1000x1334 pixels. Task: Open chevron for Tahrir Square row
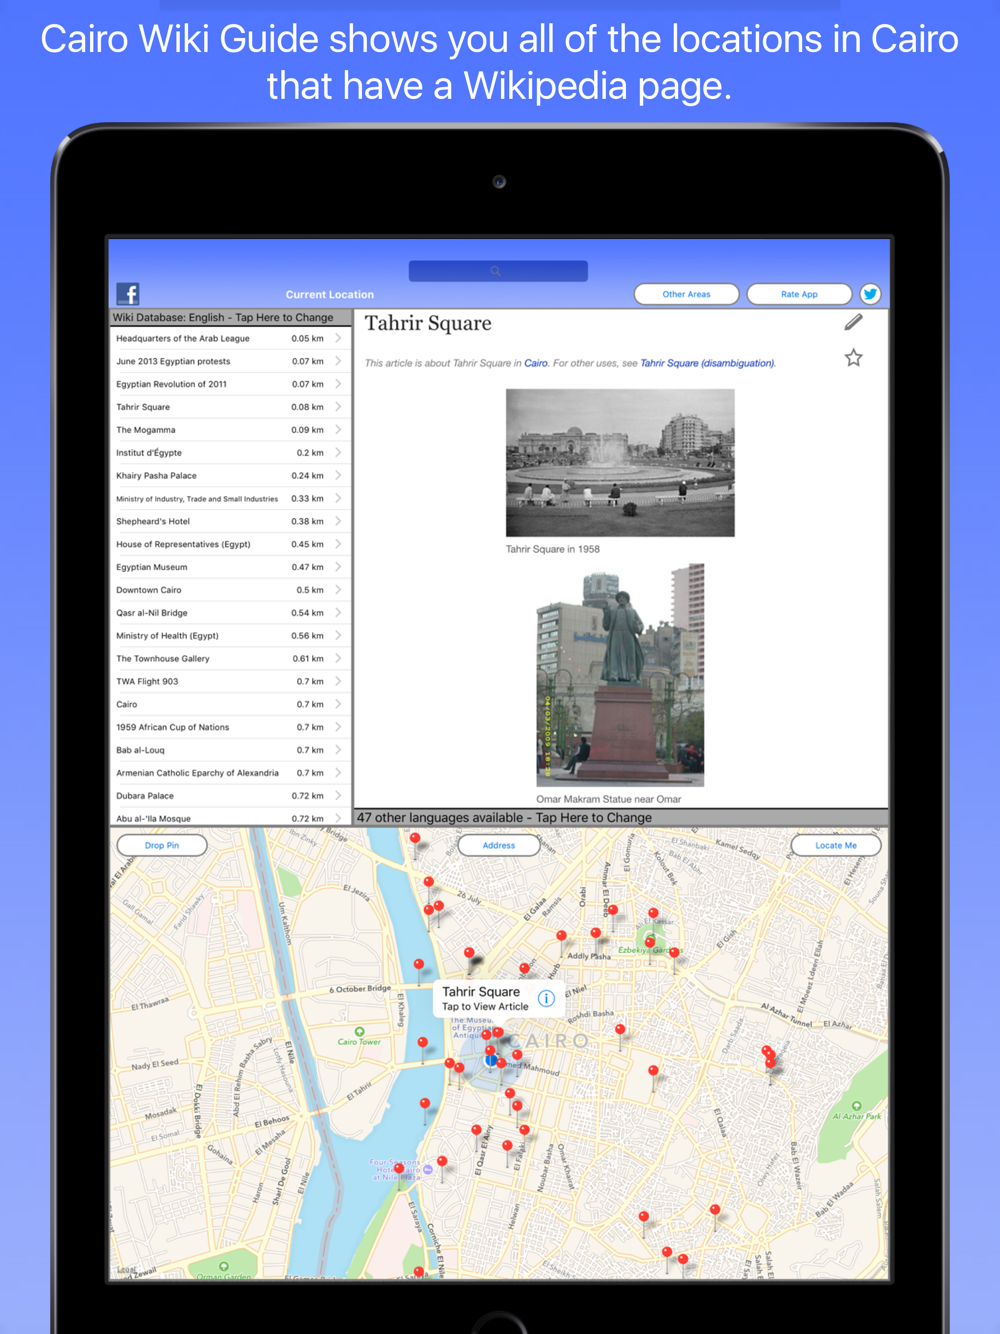[x=338, y=407]
